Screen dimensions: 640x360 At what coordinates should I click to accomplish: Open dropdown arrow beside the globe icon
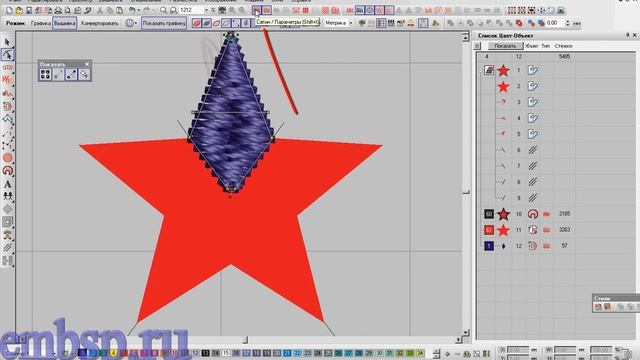136,24
